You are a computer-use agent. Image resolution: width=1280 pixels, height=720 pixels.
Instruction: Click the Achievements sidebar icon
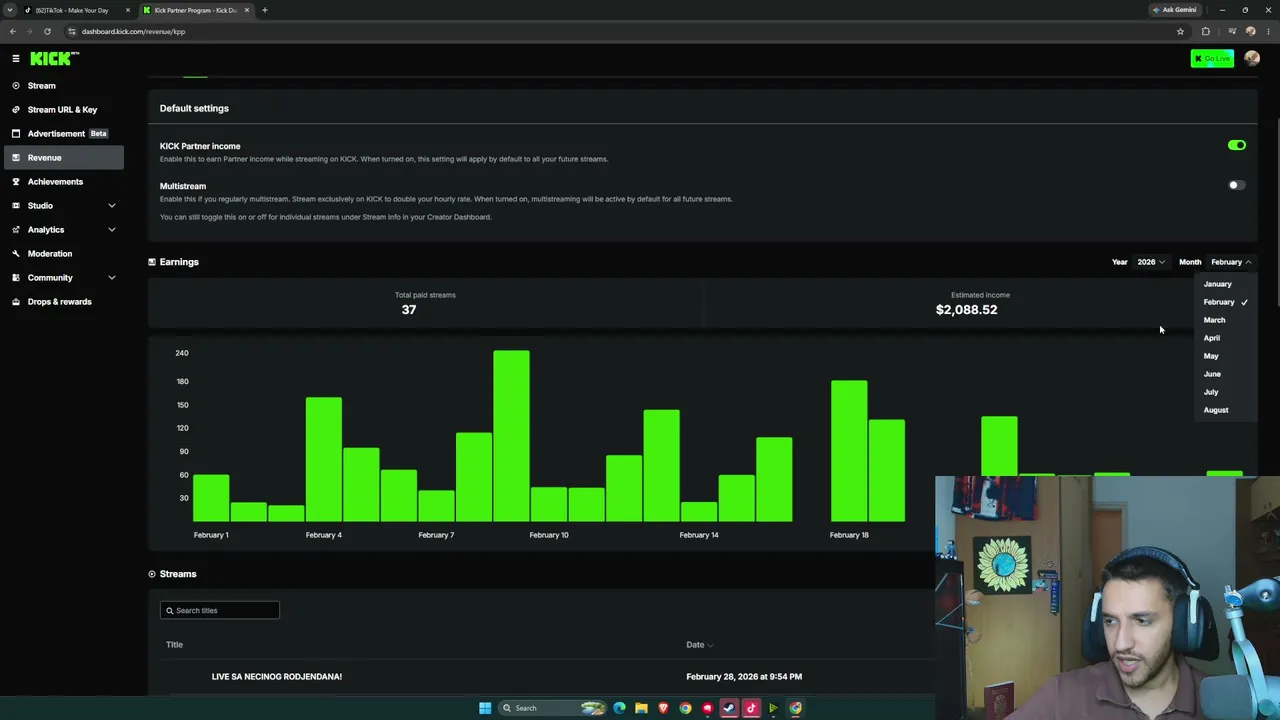[x=16, y=182]
